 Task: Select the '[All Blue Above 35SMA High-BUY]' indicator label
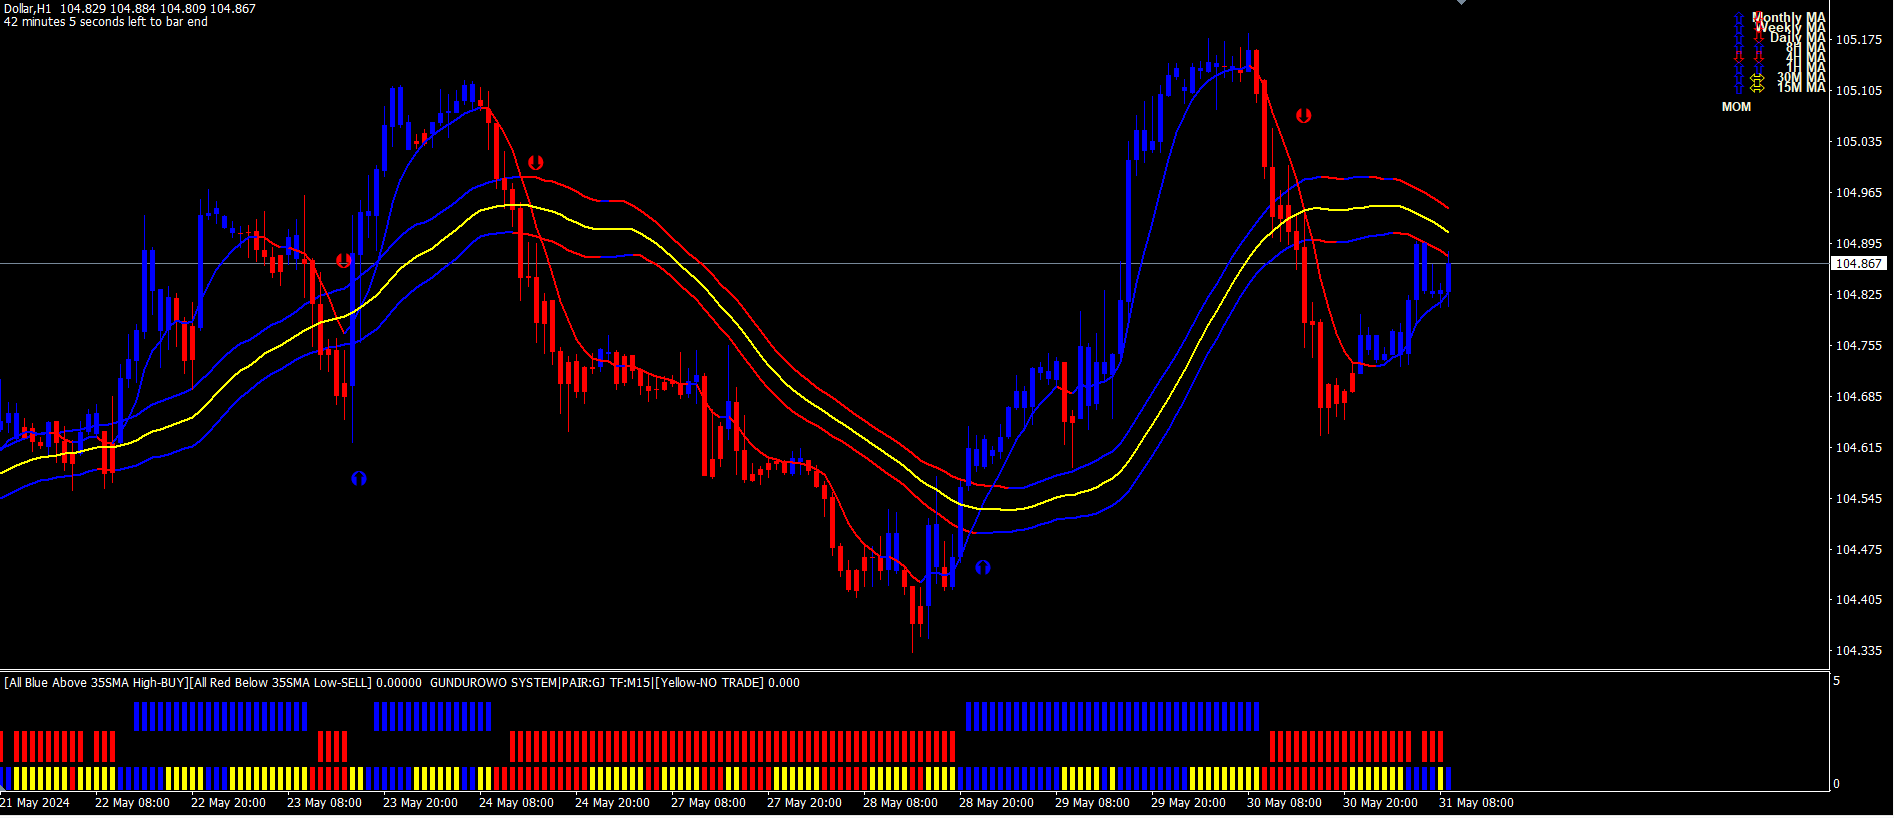tap(96, 683)
